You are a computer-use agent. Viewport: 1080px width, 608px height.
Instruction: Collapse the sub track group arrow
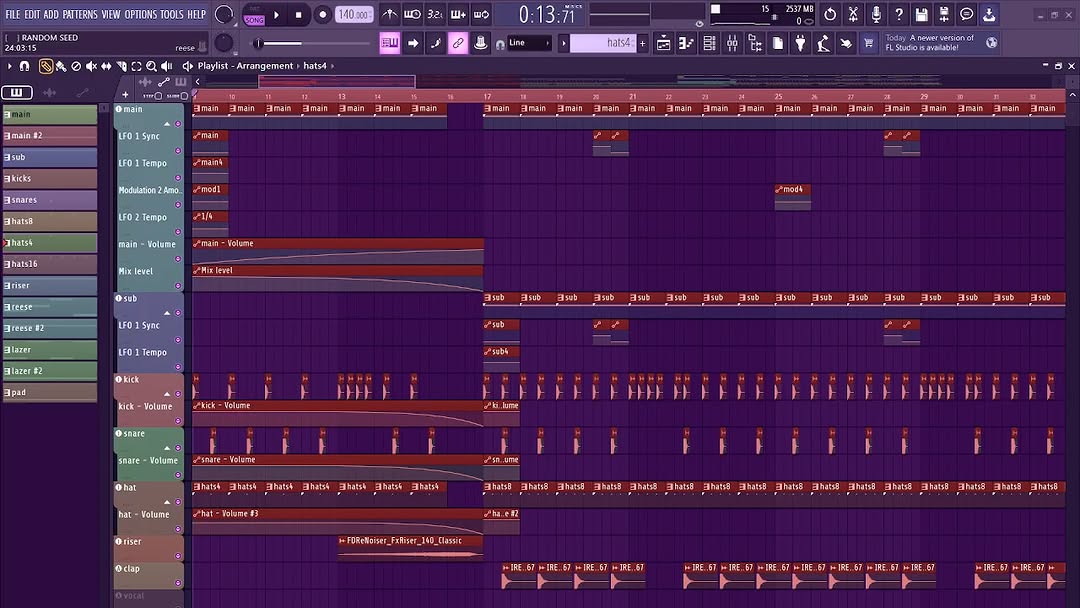[167, 313]
